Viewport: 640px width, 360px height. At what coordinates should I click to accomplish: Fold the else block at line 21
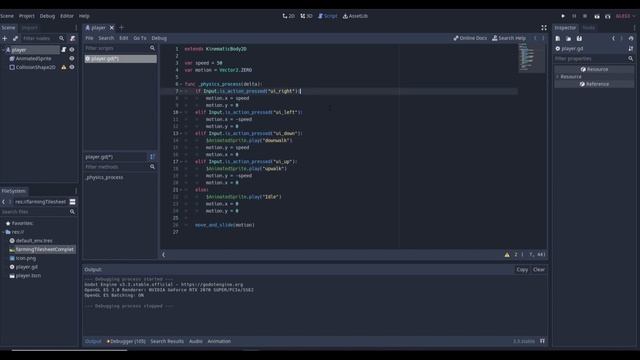(x=182, y=190)
